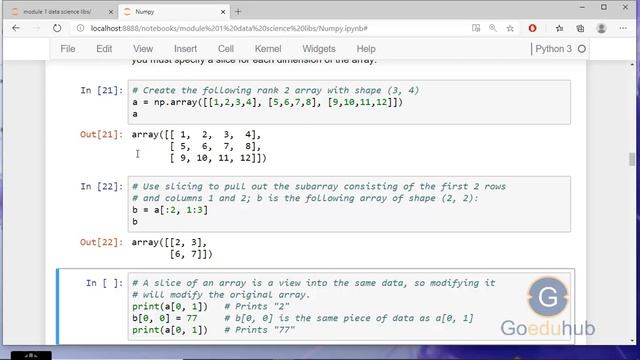Click inside code cell In [22]
The height and width of the screenshot is (360, 640).
pos(349,204)
